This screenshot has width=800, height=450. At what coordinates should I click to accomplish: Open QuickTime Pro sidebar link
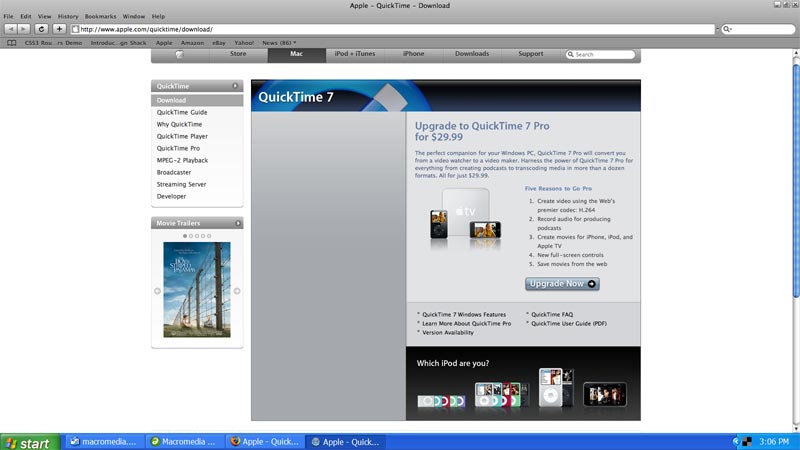click(178, 148)
